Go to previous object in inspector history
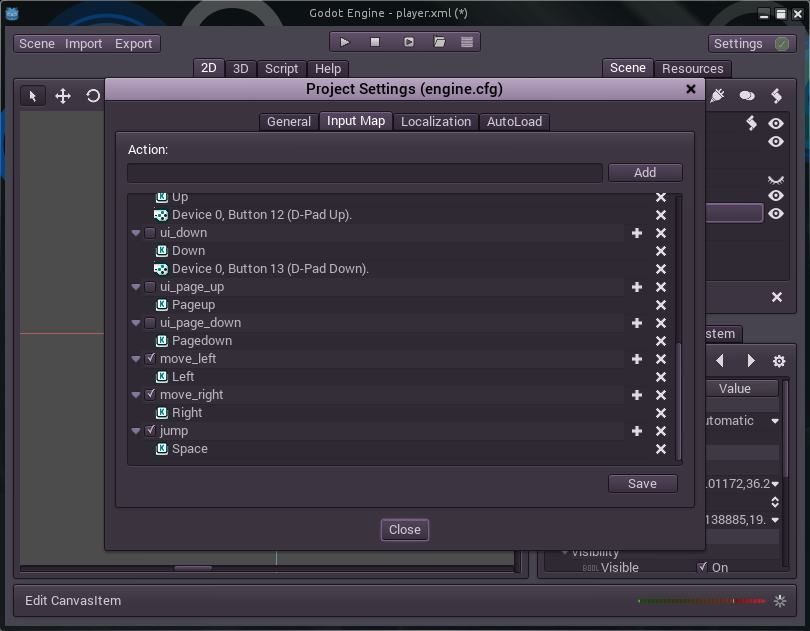Screen dimensions: 810x631 tap(720, 360)
